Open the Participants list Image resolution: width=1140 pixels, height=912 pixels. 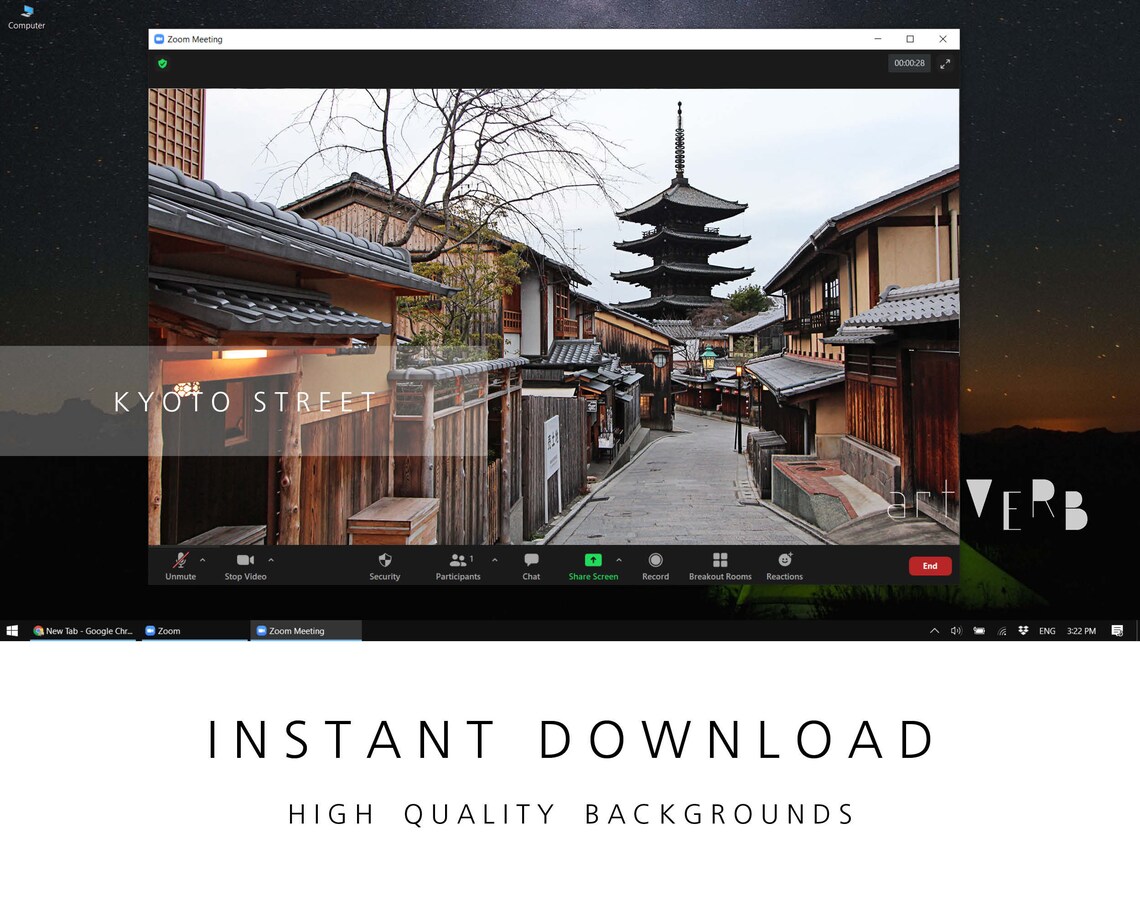(458, 560)
